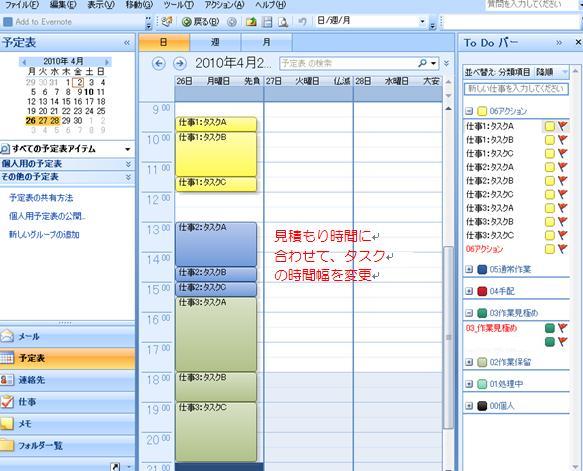Click the red 06アクション task item
This screenshot has width=583, height=471.
click(x=484, y=249)
